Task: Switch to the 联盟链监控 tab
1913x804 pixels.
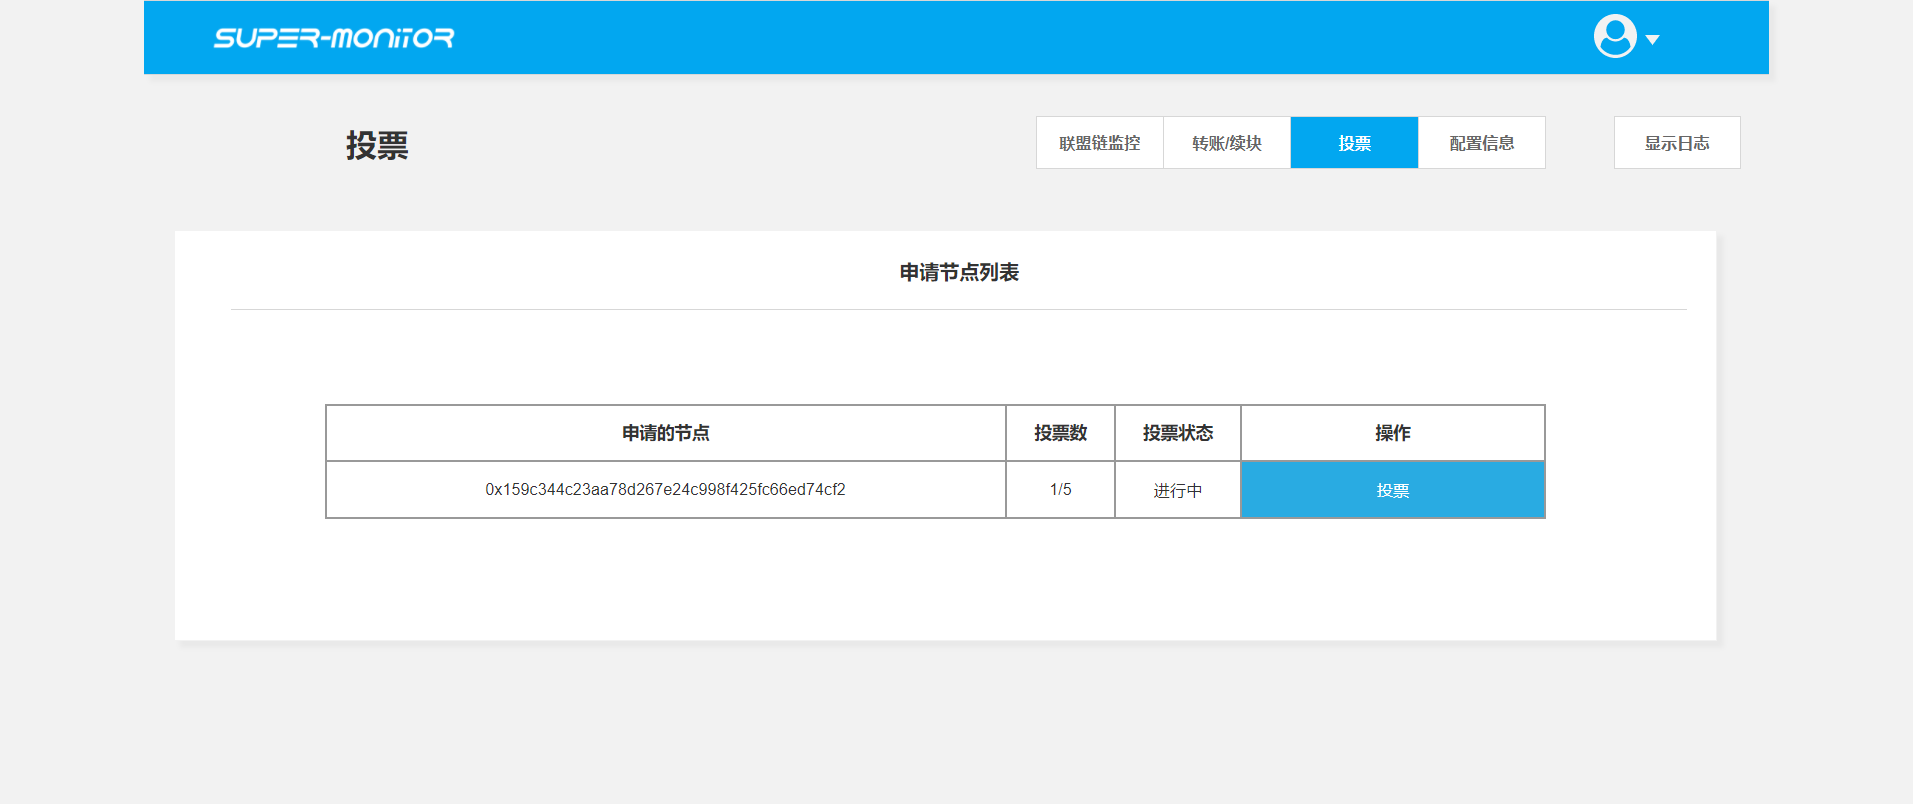Action: pyautogui.click(x=1099, y=143)
